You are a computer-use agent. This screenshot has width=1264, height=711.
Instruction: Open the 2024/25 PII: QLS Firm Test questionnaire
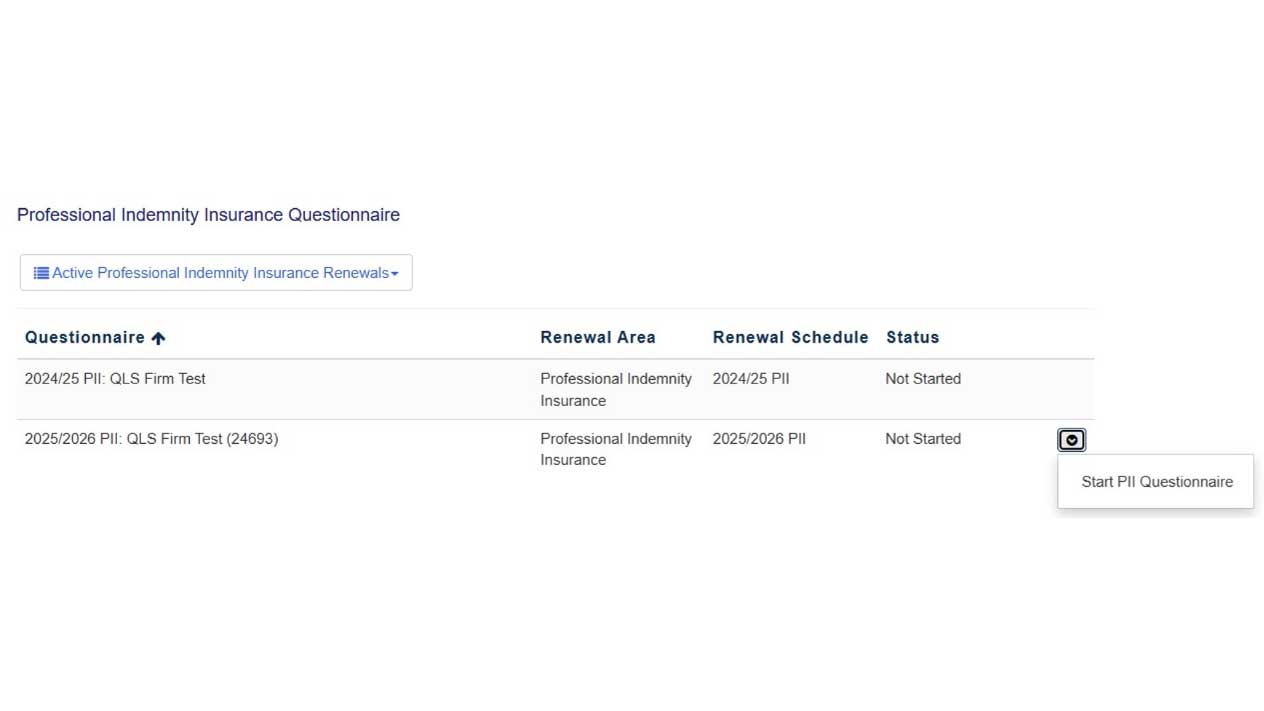coord(115,379)
